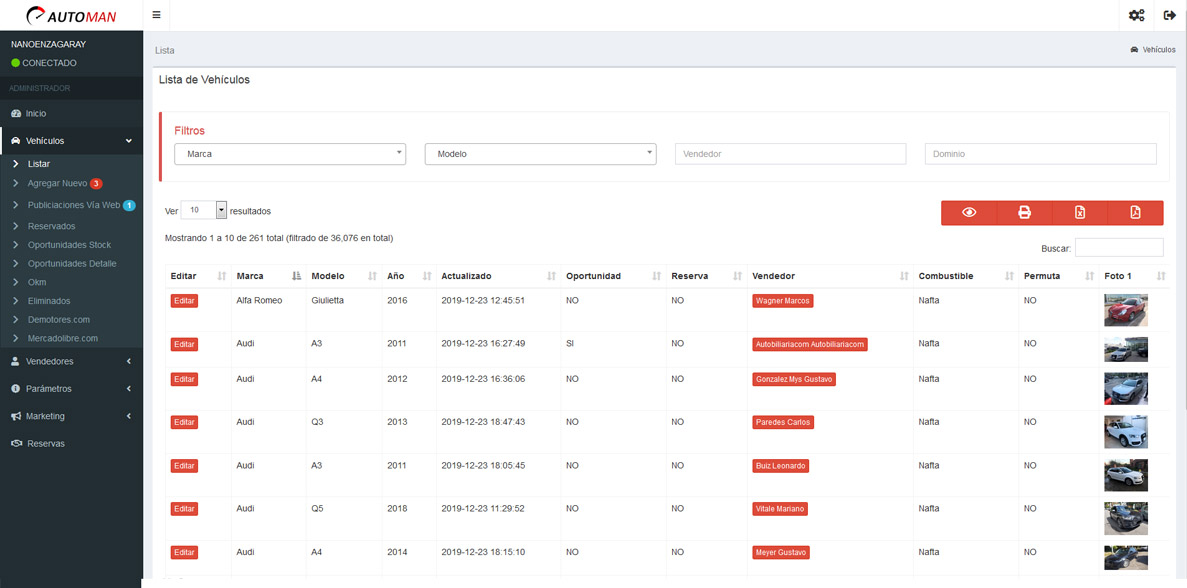1187x588 pixels.
Task: Sort table by Año column header
Action: tap(408, 276)
